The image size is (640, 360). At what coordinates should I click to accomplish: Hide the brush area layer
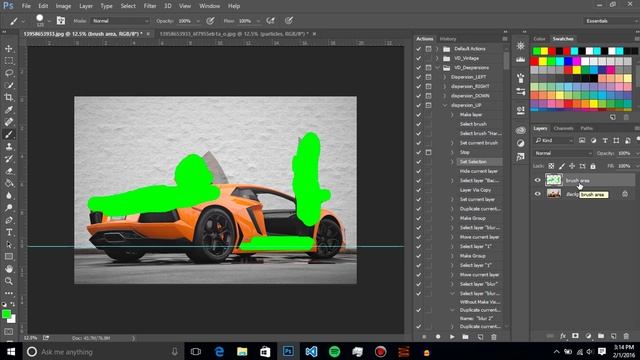[x=538, y=180]
